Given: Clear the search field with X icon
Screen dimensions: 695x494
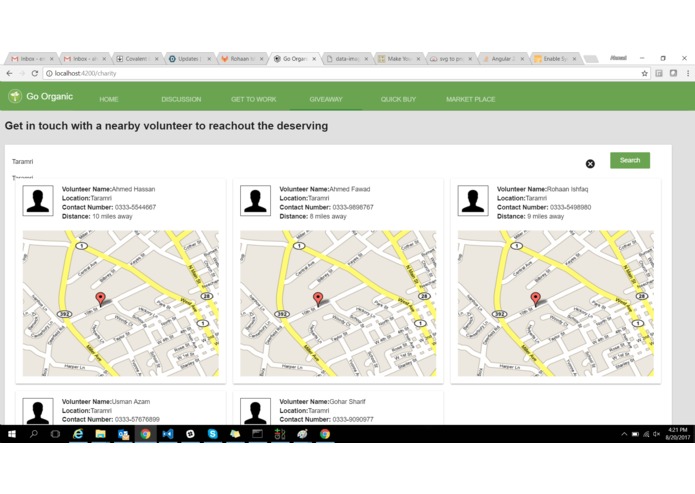Looking at the screenshot, I should tap(590, 164).
